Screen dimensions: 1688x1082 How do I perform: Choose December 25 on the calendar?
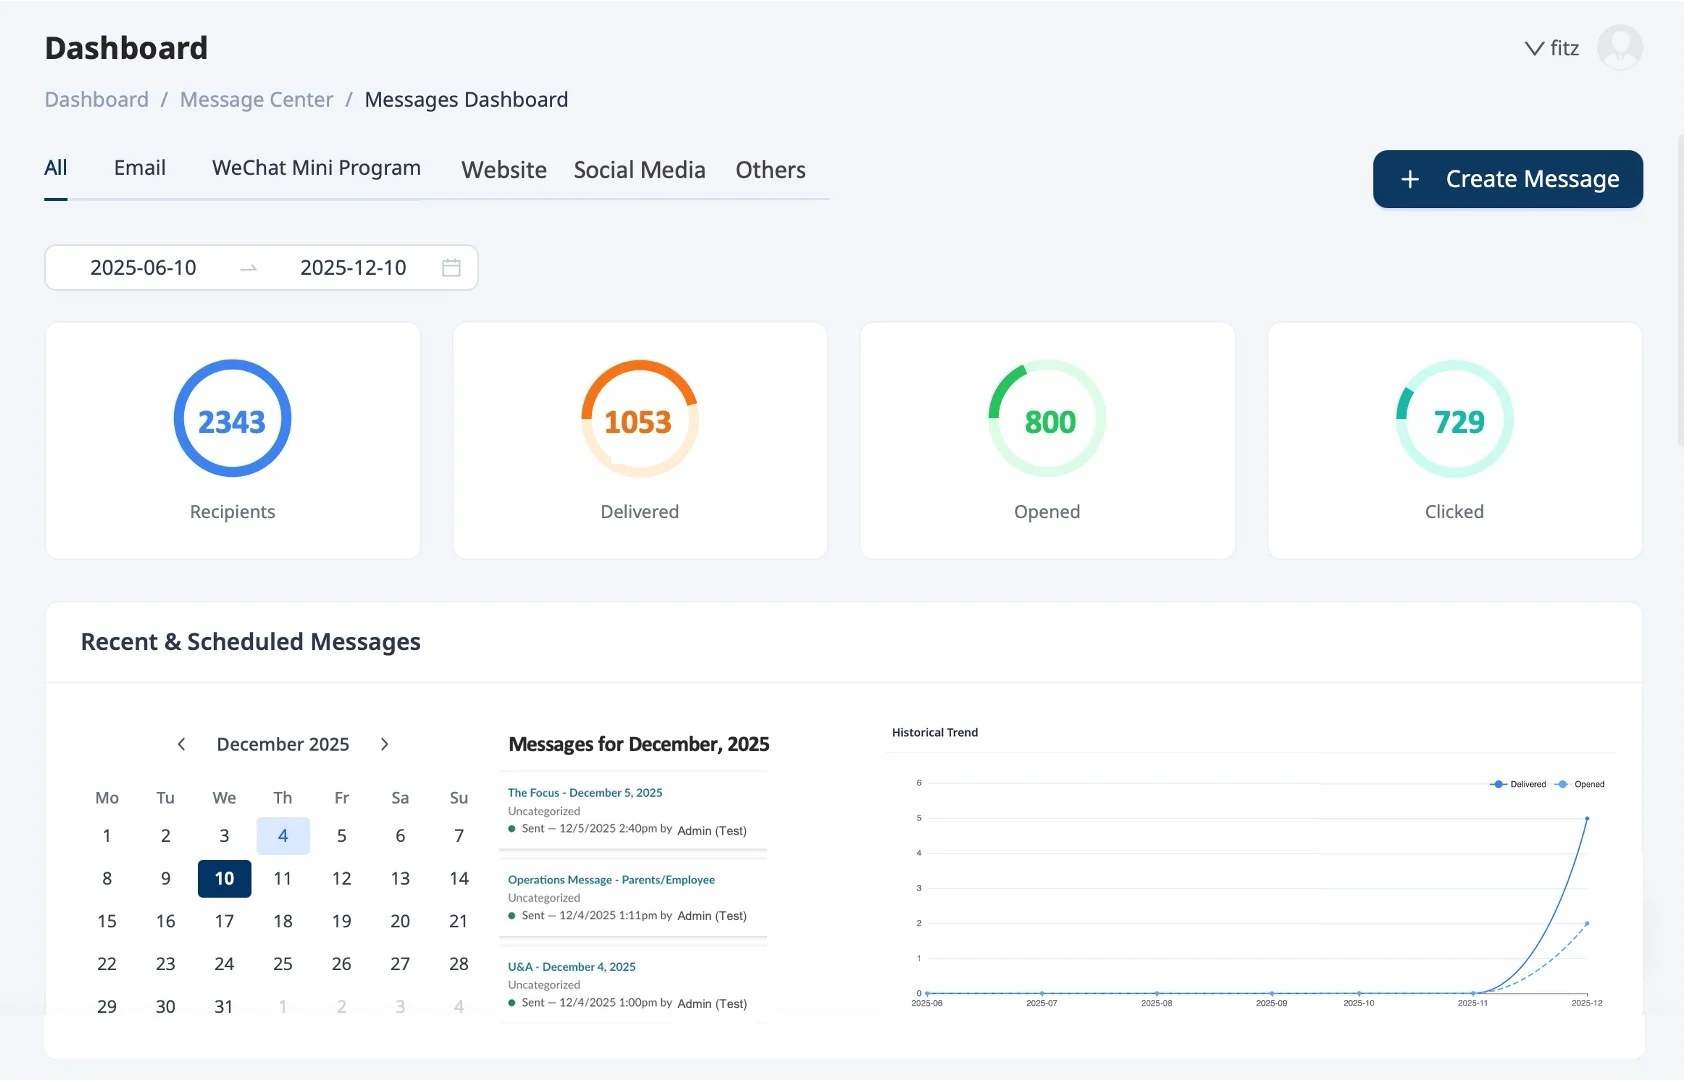(283, 965)
